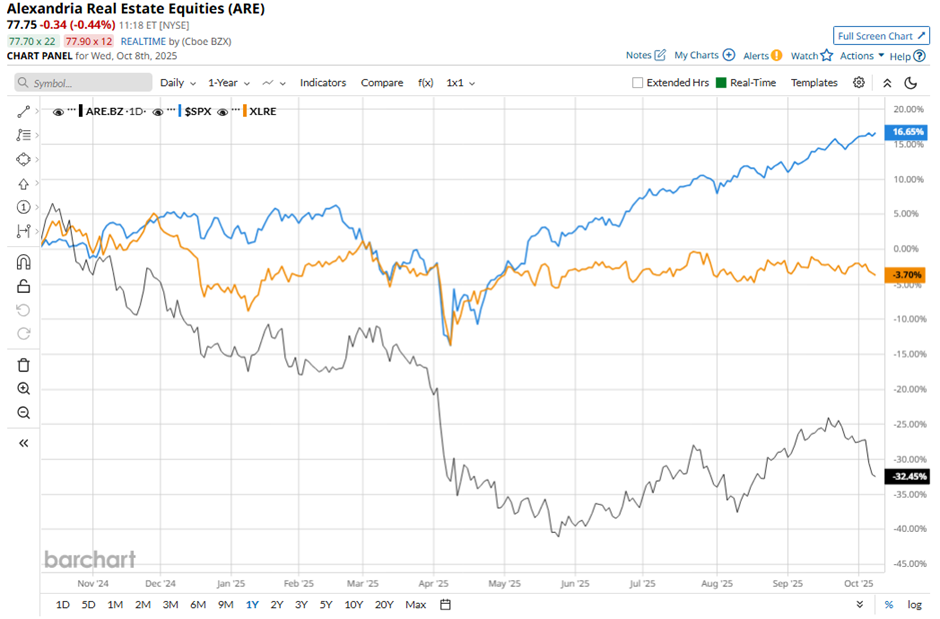Delete drawings with the trash icon

tap(23, 365)
